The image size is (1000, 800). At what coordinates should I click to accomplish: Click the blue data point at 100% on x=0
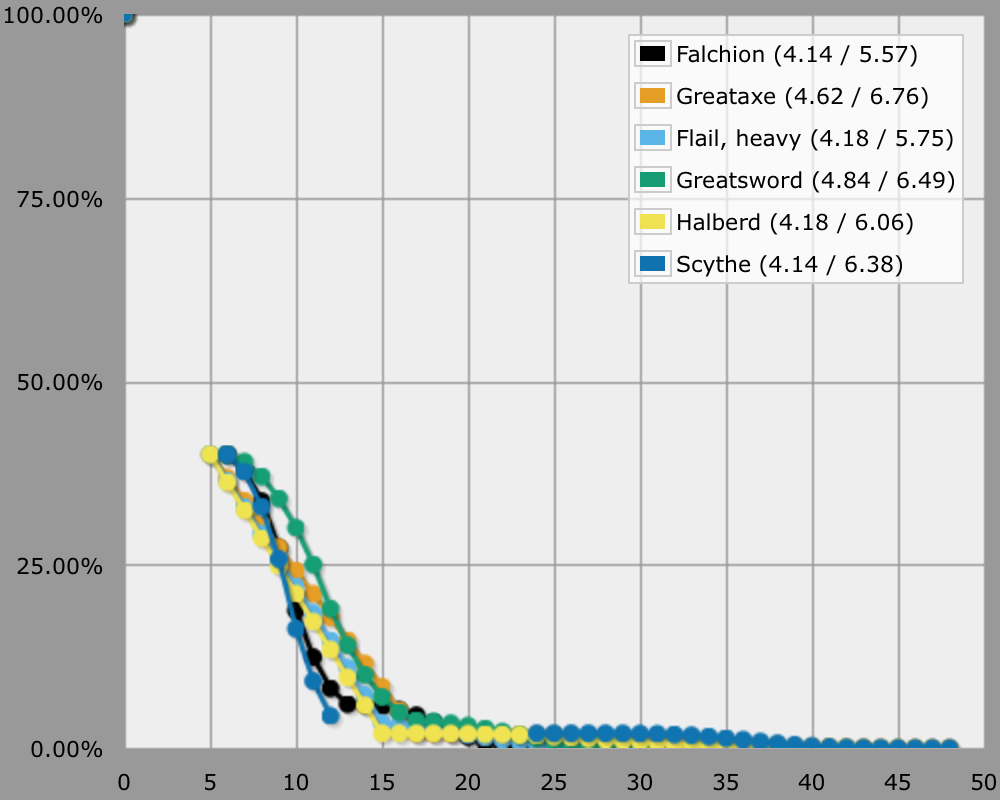coord(125,17)
